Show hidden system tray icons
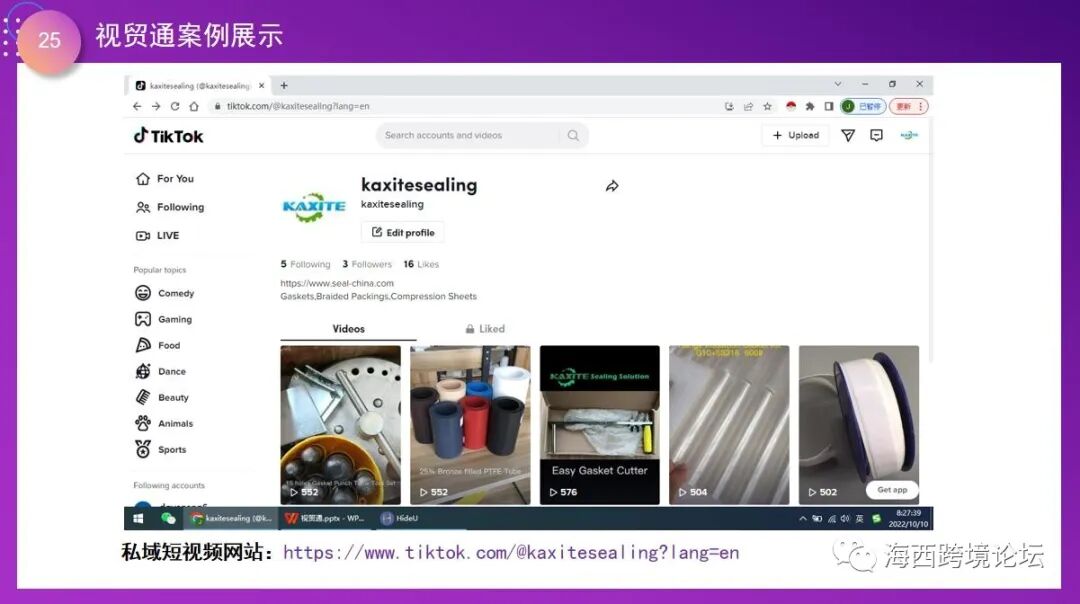Viewport: 1080px width, 604px height. point(802,519)
